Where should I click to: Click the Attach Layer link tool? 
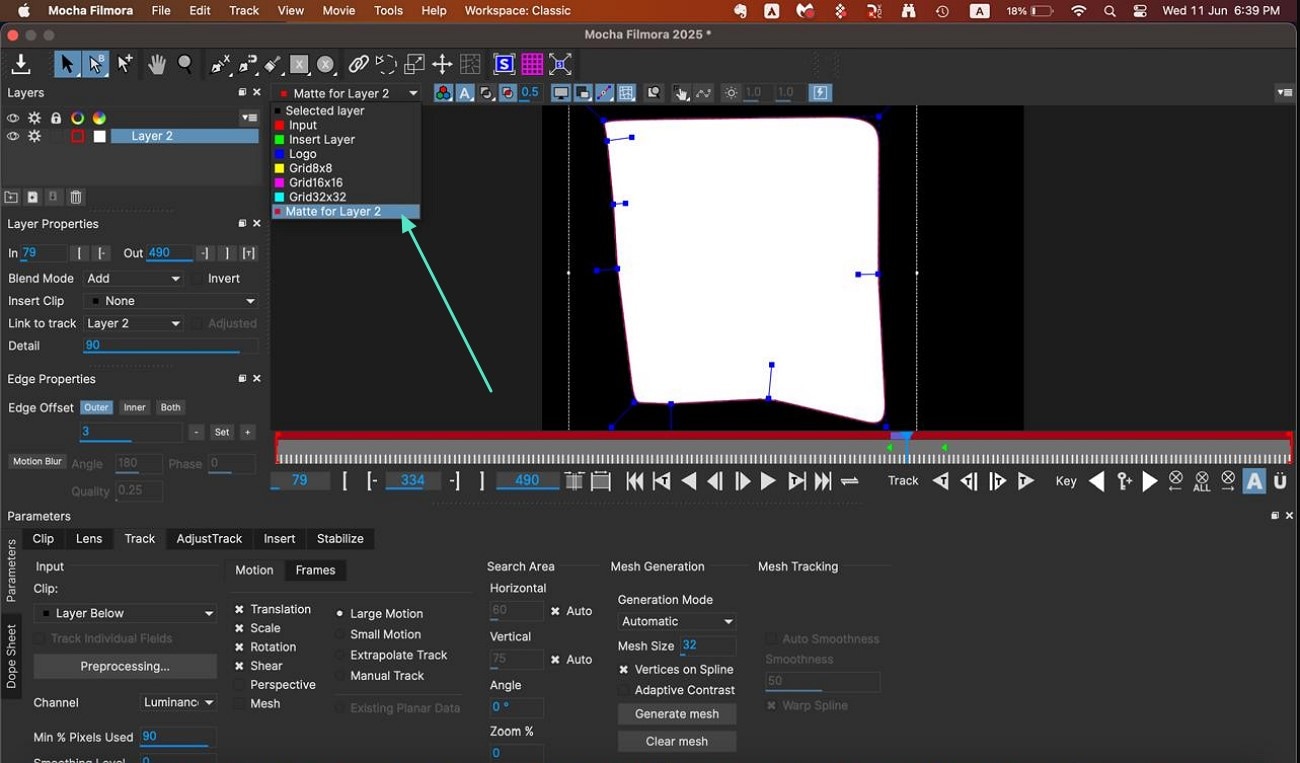pos(359,65)
